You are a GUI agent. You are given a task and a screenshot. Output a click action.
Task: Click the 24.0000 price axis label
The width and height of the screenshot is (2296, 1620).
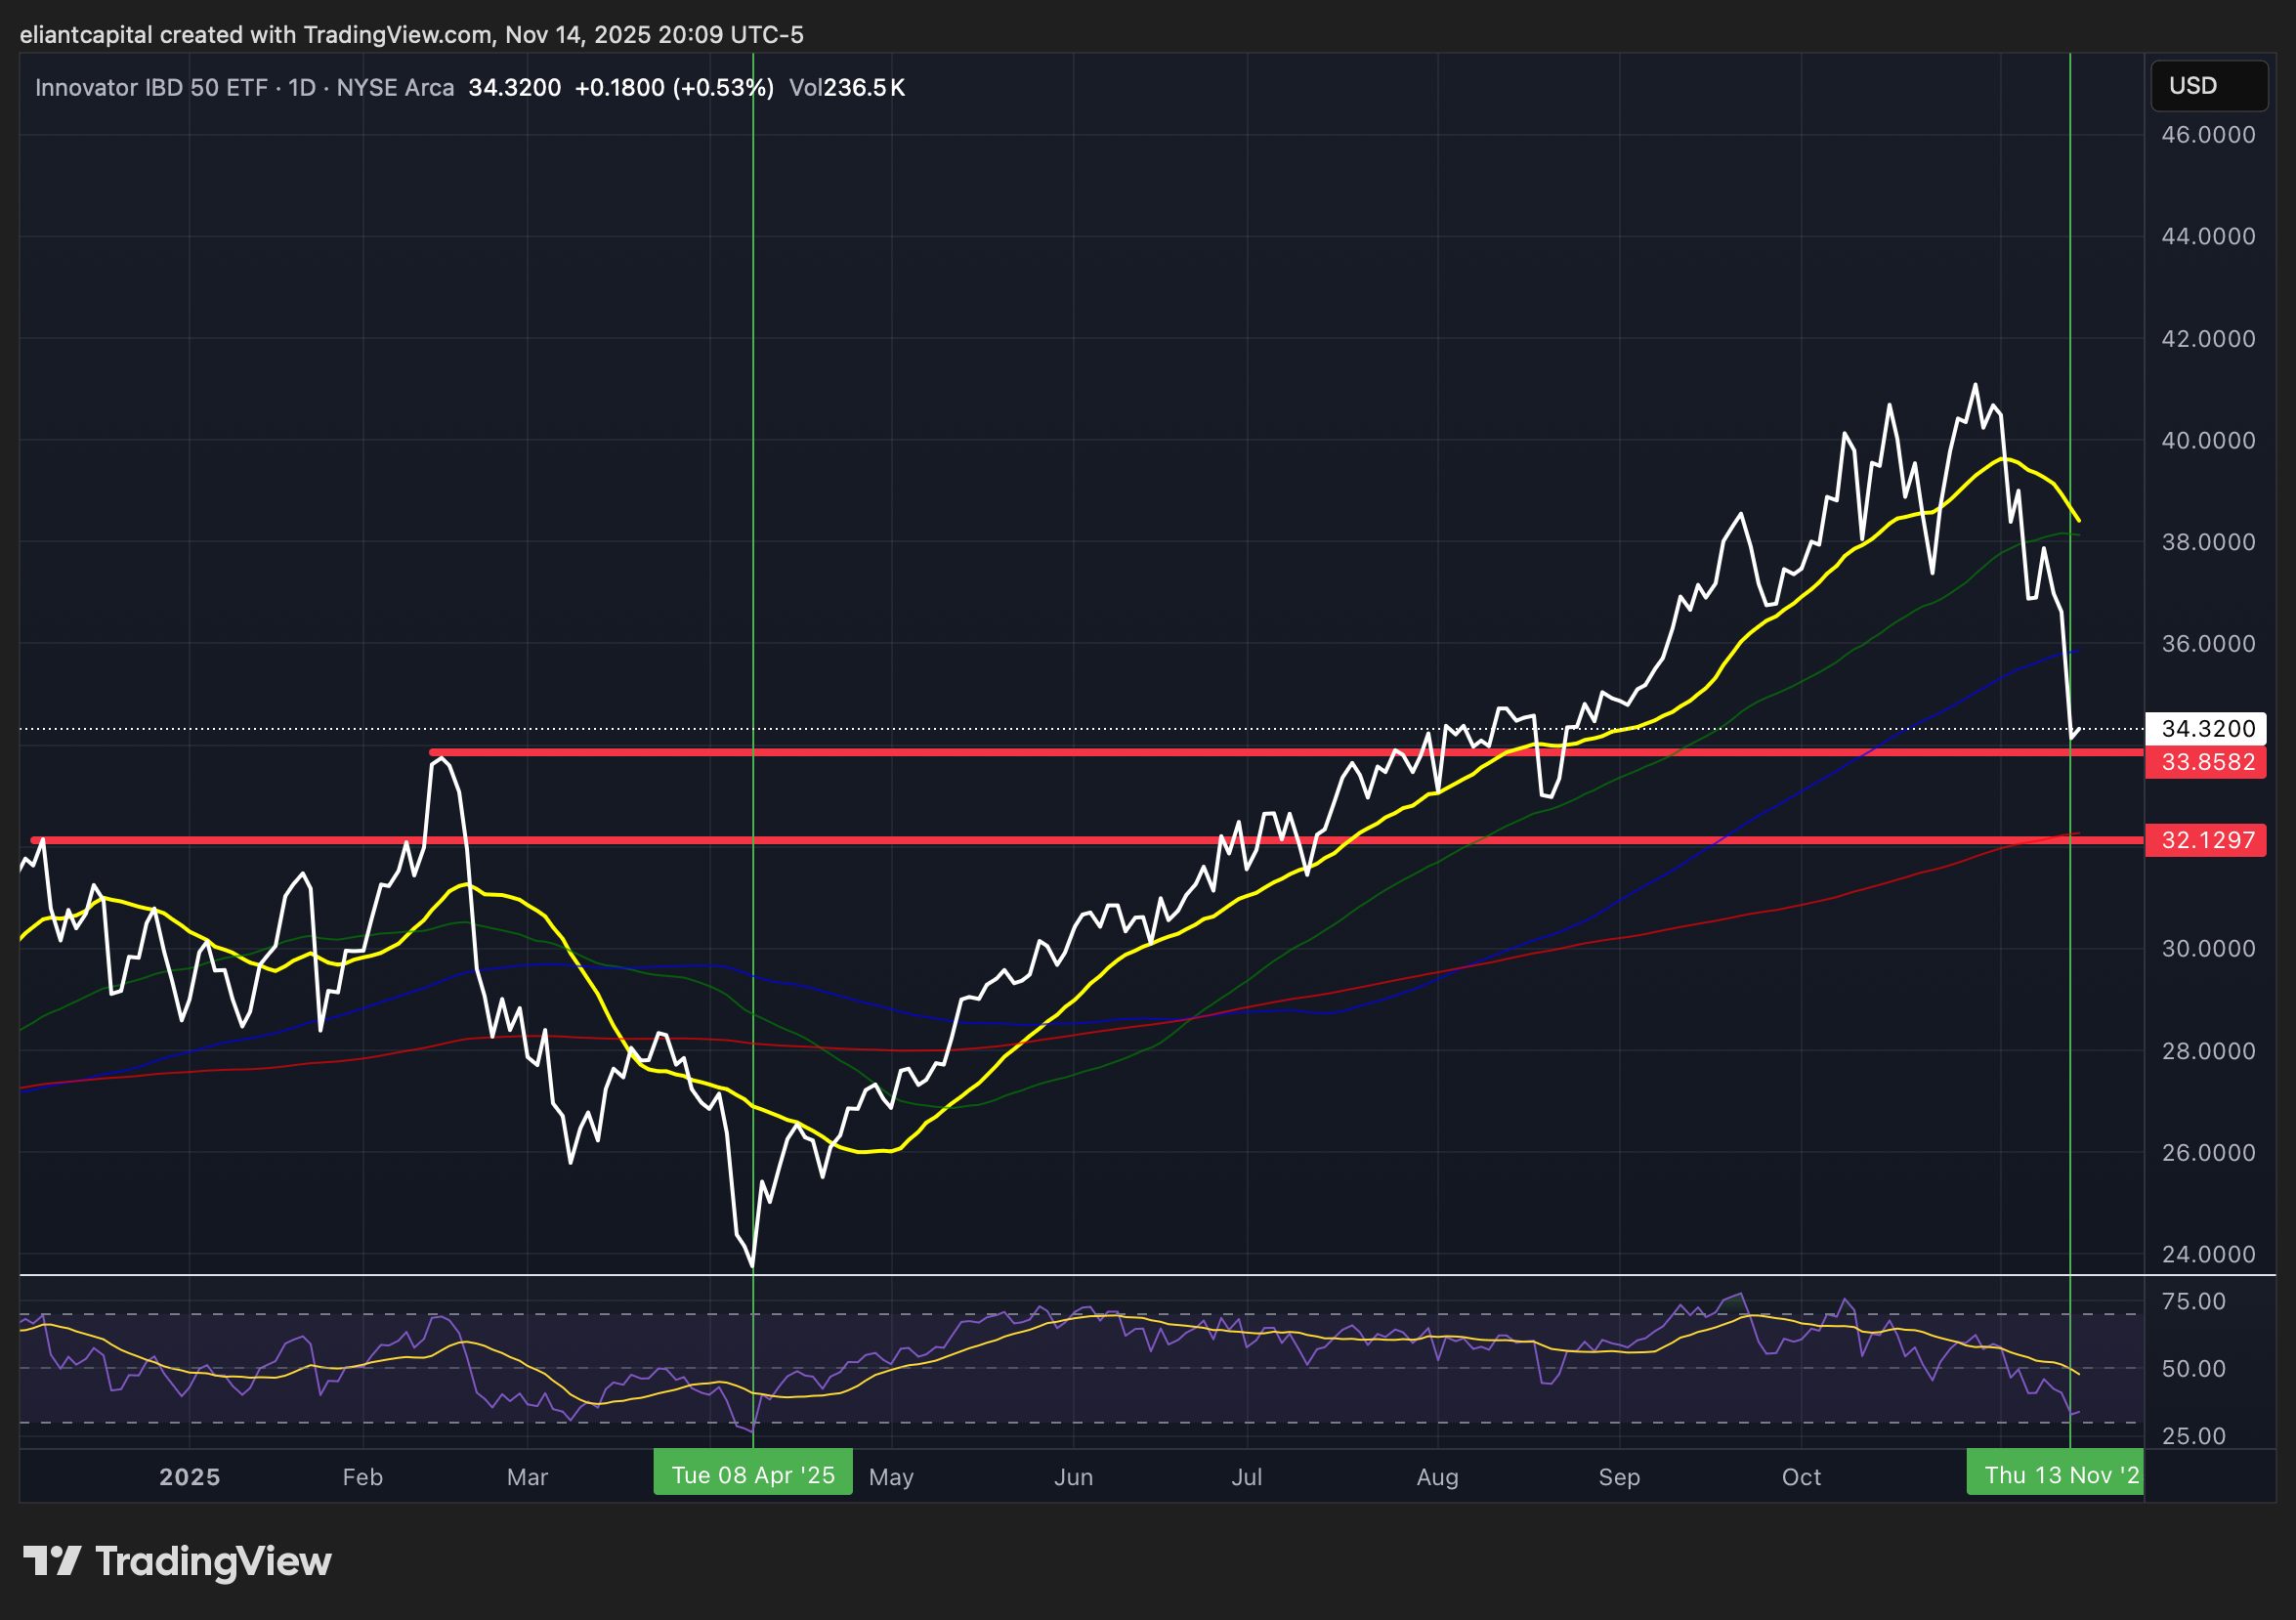pyautogui.click(x=2207, y=1254)
